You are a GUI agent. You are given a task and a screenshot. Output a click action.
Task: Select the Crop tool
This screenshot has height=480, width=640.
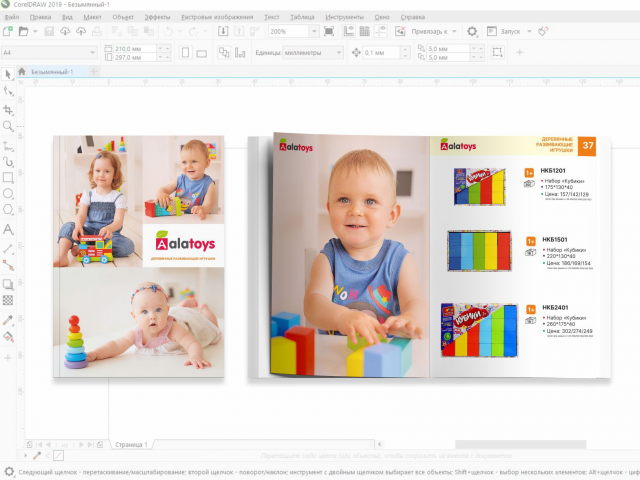click(x=8, y=110)
